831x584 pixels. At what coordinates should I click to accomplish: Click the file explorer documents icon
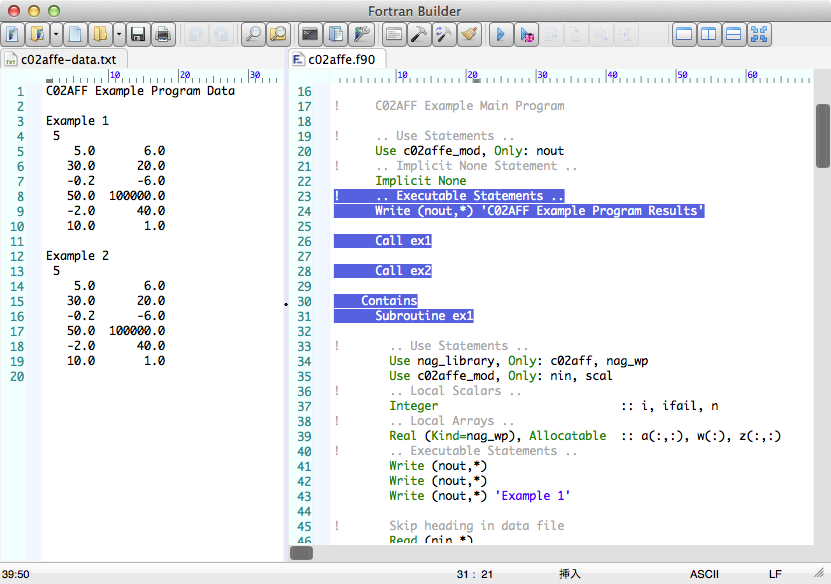coord(335,35)
